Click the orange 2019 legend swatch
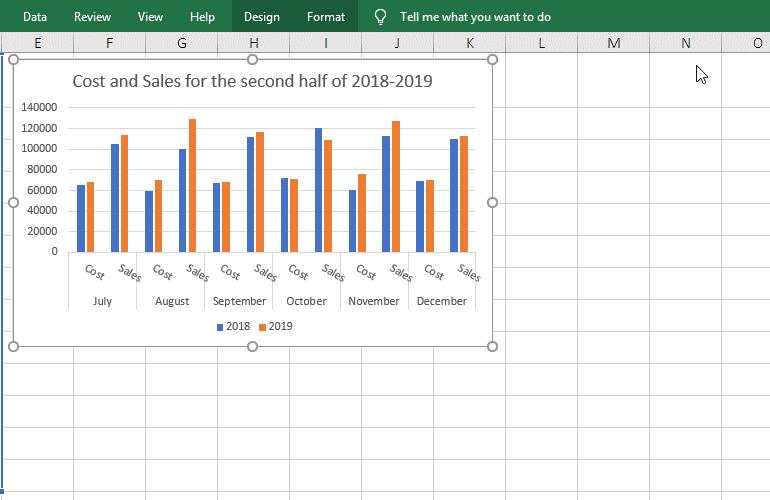 tap(263, 327)
